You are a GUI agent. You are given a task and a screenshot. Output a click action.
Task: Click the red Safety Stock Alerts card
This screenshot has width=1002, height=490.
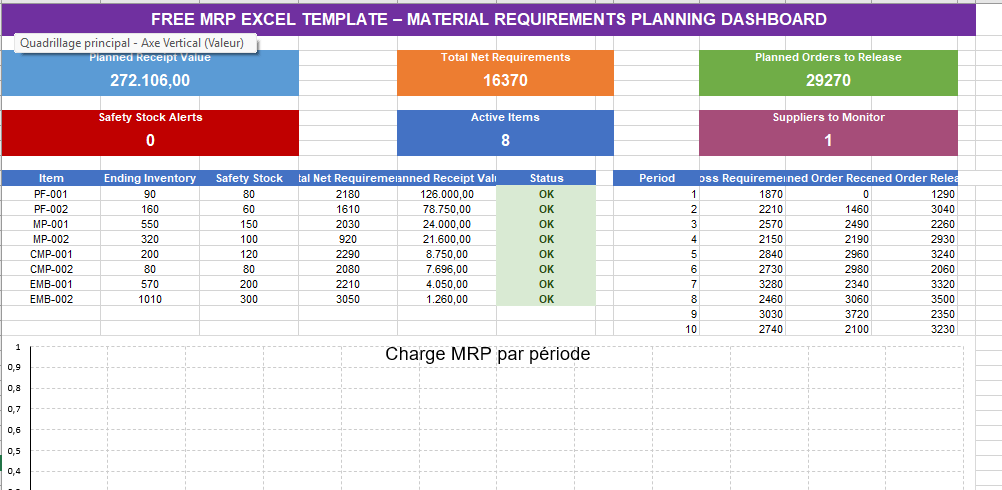150,133
